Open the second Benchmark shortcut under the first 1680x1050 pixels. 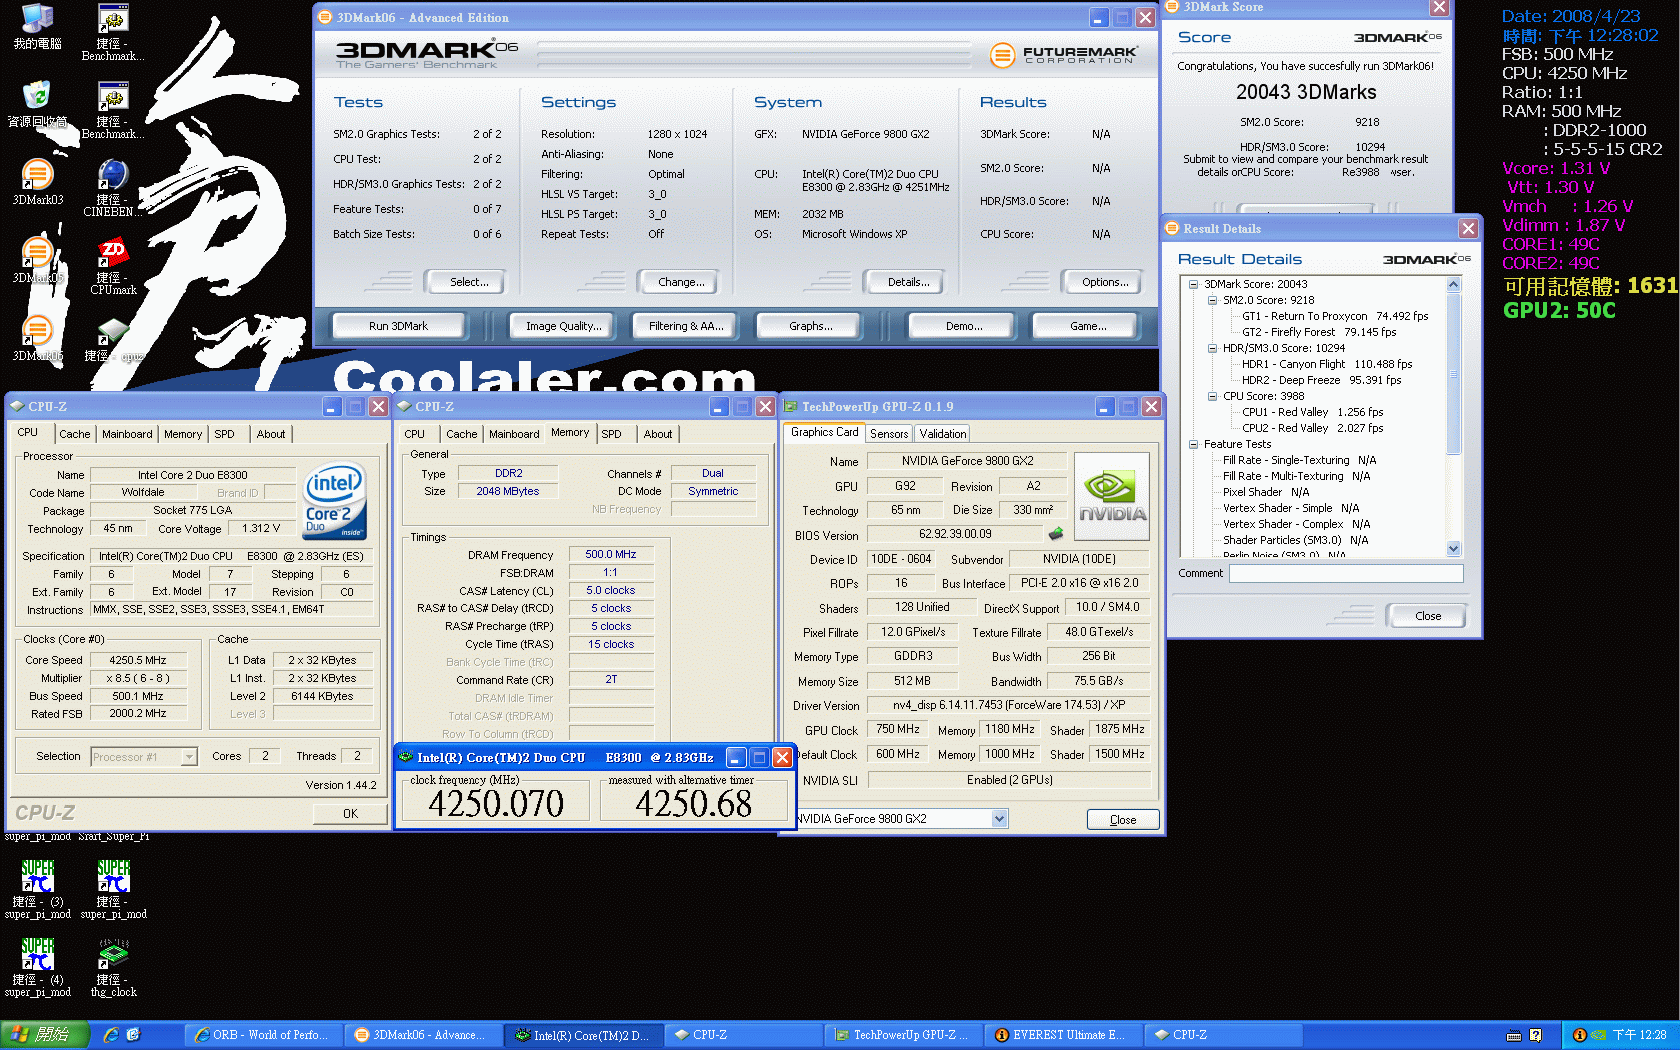tap(113, 110)
